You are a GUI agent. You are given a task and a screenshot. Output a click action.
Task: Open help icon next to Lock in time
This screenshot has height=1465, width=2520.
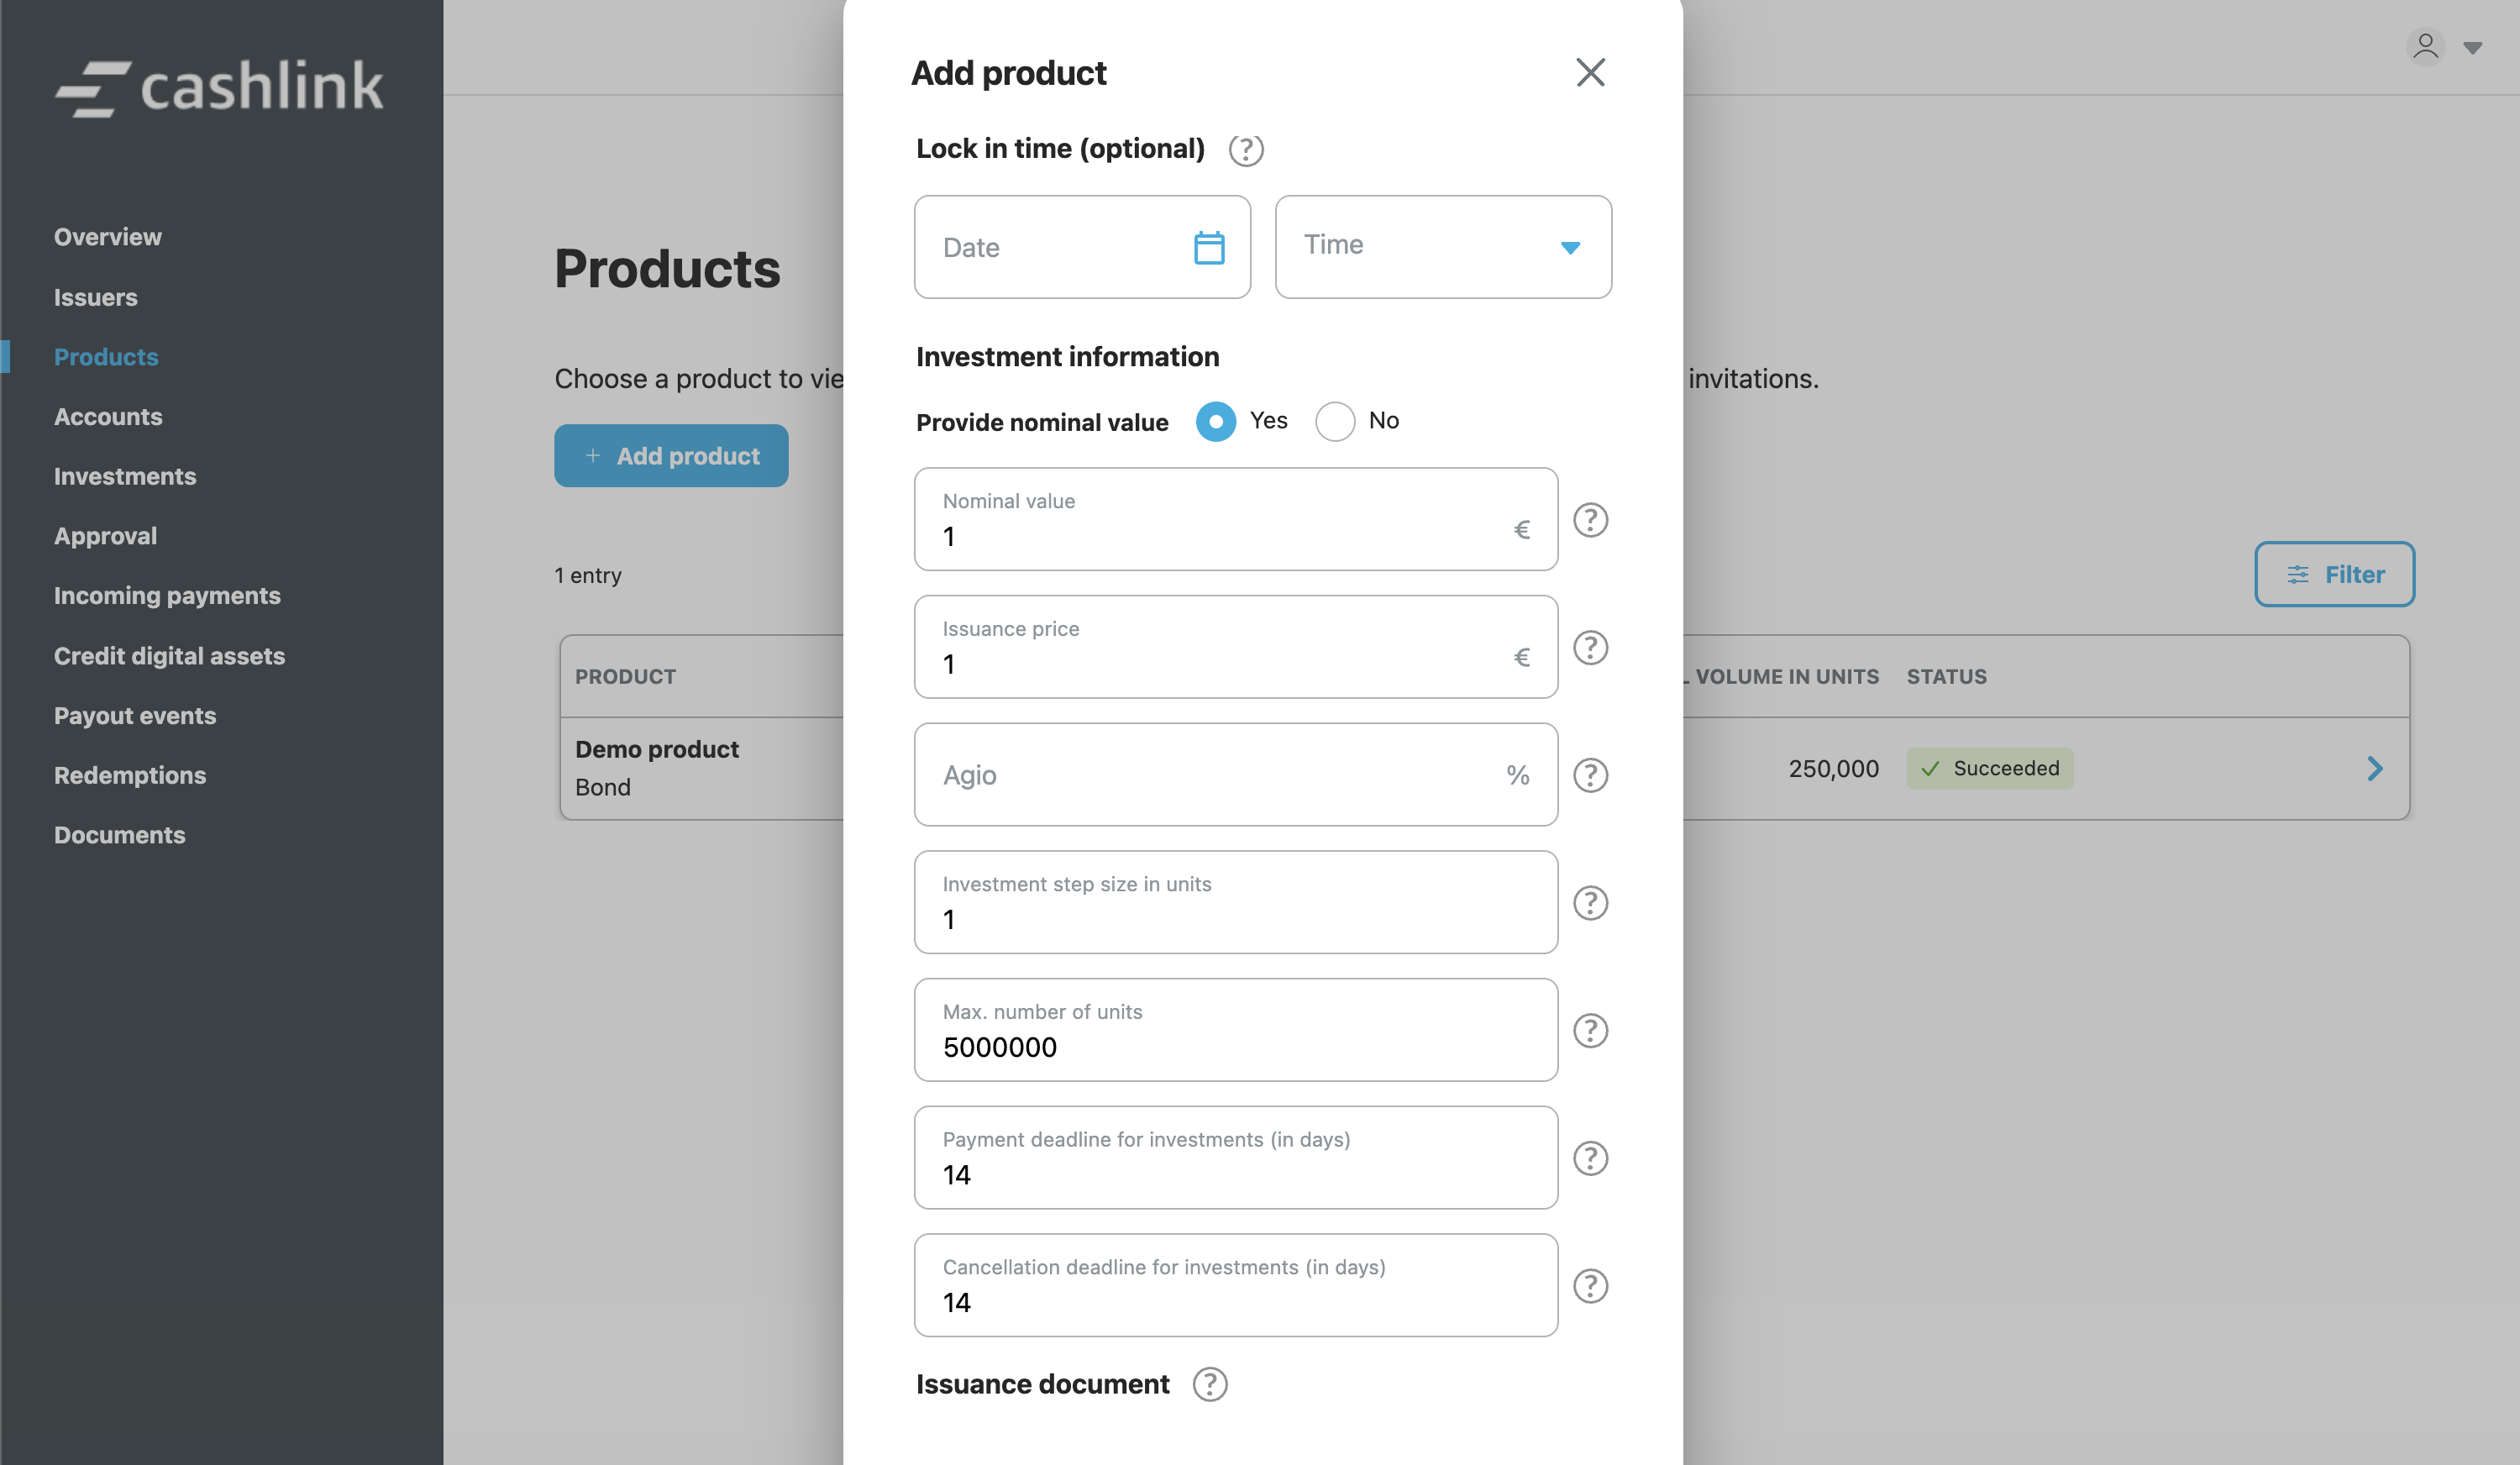tap(1246, 150)
